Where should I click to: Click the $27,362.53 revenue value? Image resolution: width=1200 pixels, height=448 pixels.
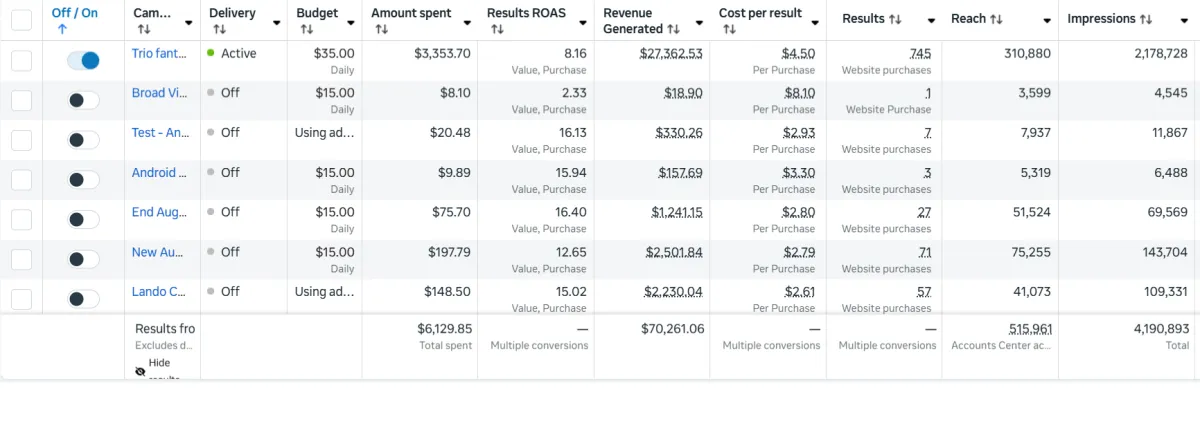click(671, 53)
